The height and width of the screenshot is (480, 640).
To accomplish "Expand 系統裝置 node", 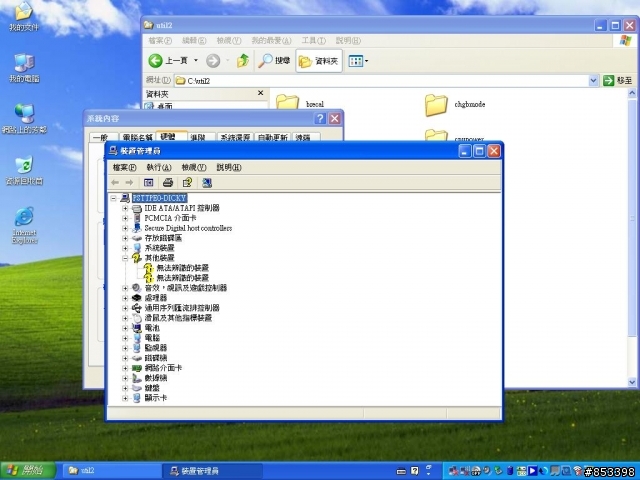I will [x=125, y=248].
